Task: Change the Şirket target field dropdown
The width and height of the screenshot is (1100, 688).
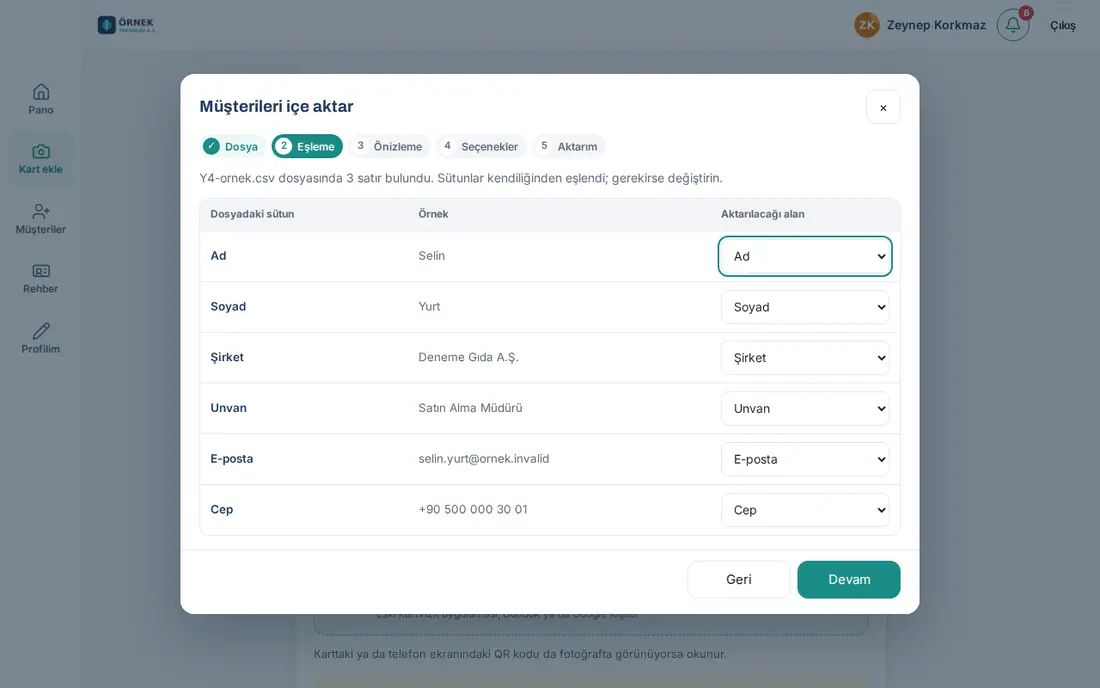Action: (805, 358)
